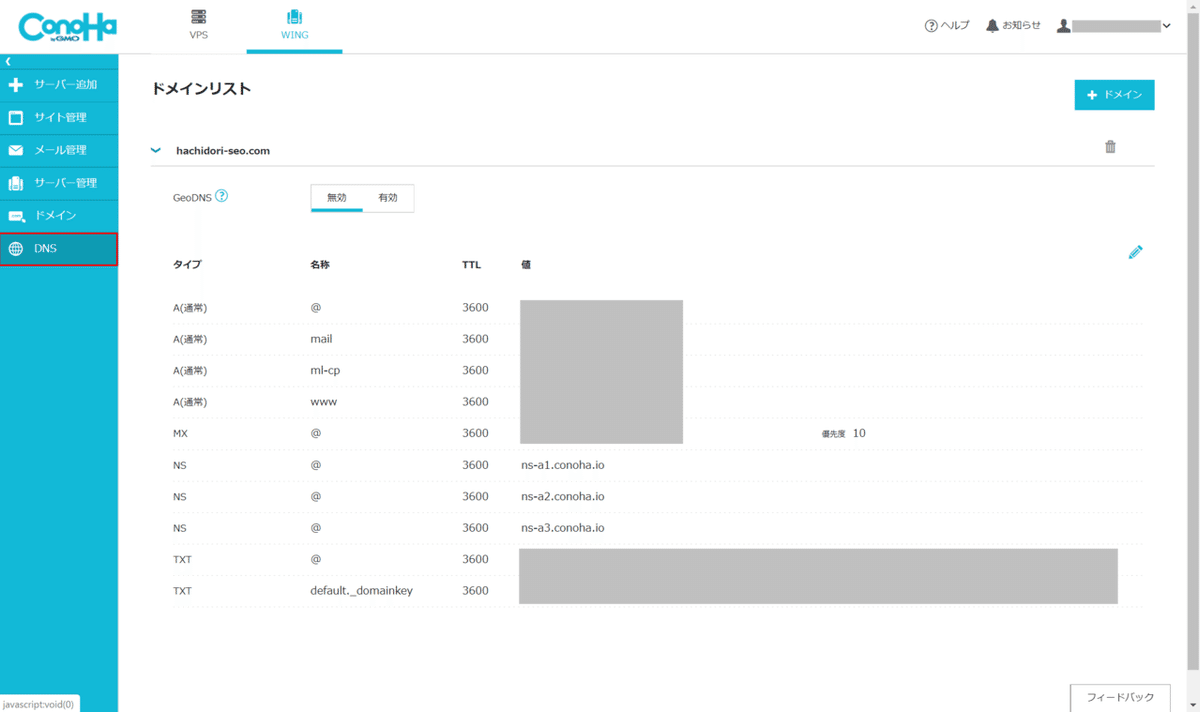This screenshot has width=1200, height=712.
Task: Click the GeoDNS help question icon
Action: pyautogui.click(x=222, y=196)
